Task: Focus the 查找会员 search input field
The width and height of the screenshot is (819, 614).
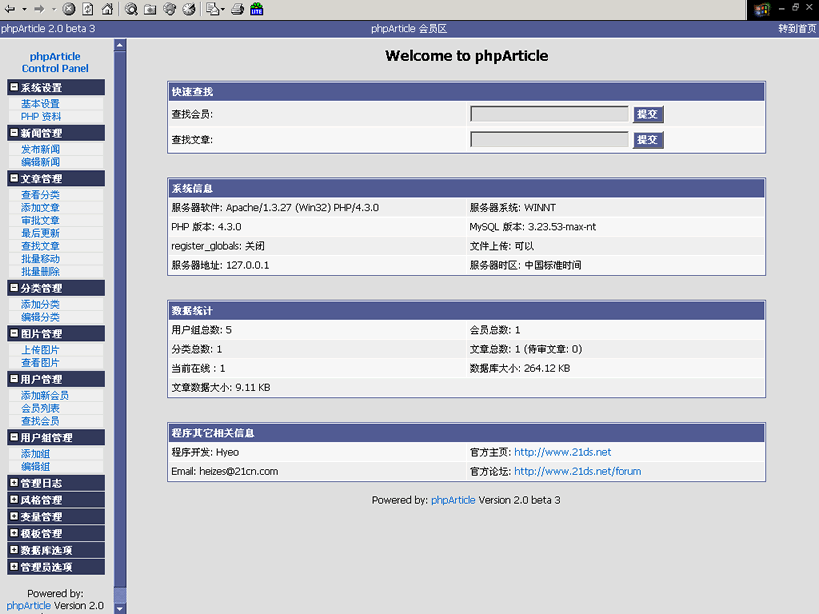Action: (x=549, y=114)
